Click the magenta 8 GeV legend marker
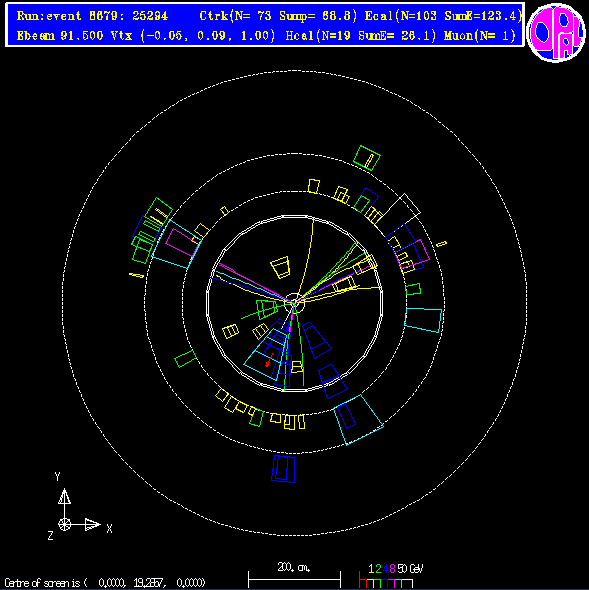Screen dimensions: 589x590 (x=392, y=569)
